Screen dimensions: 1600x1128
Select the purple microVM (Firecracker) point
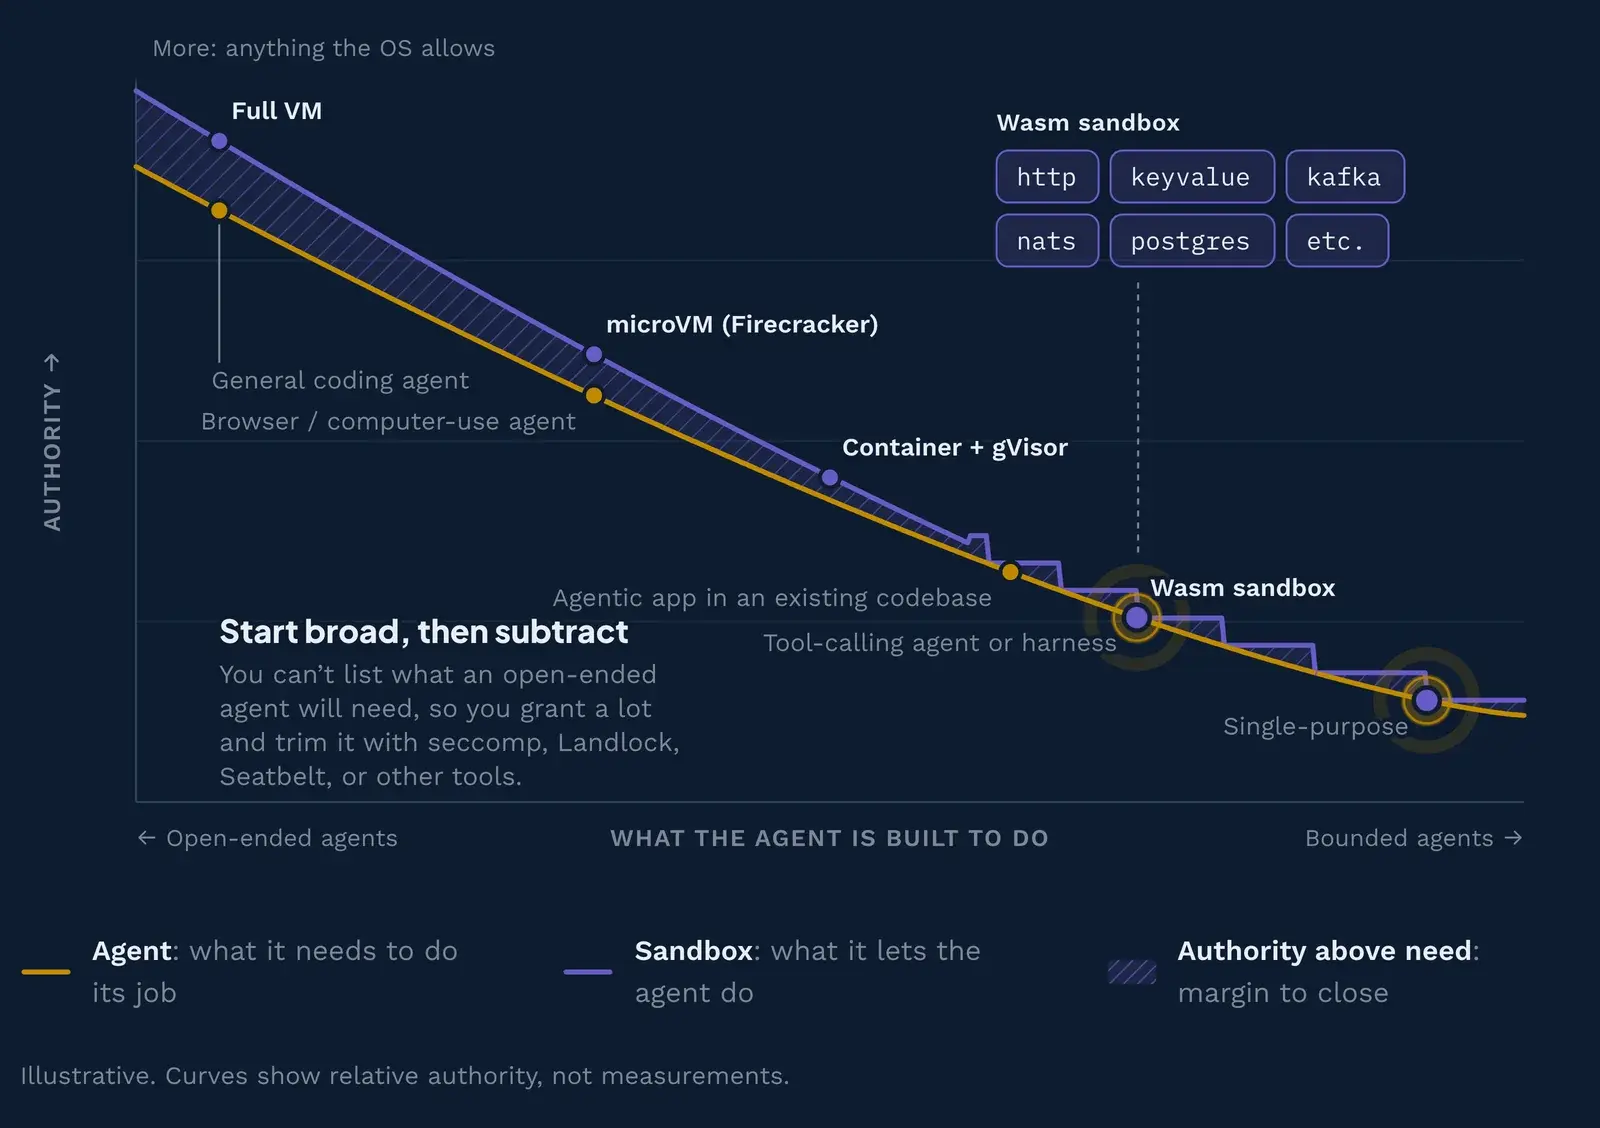[x=594, y=354]
